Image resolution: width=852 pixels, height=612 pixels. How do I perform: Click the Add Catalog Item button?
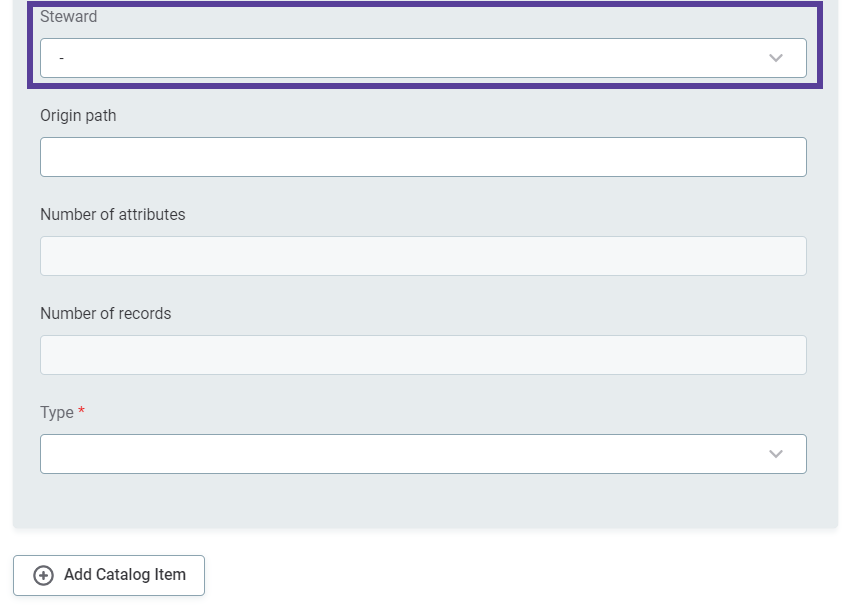(x=108, y=575)
